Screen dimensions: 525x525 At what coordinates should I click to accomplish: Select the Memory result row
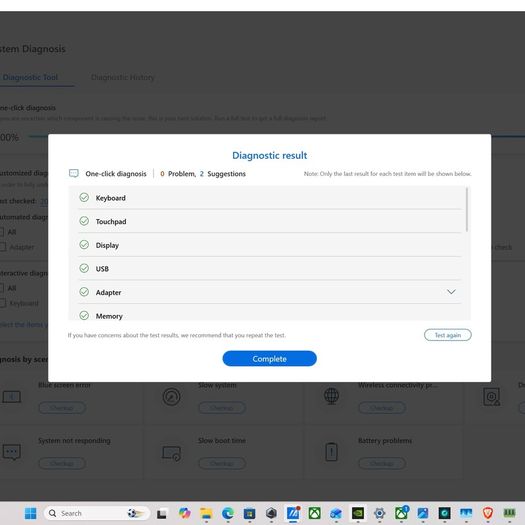click(270, 314)
